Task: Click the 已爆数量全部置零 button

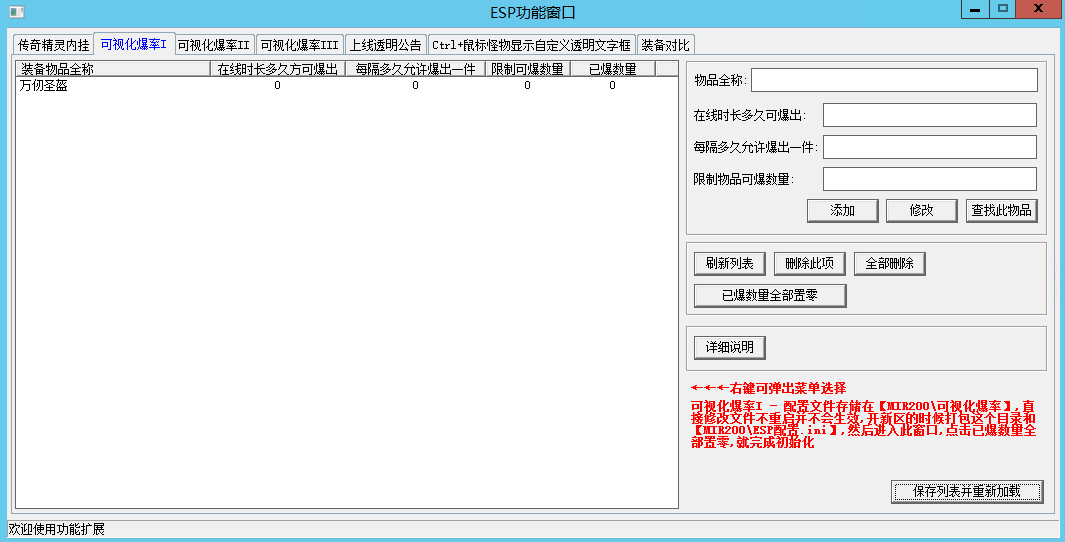Action: click(770, 296)
